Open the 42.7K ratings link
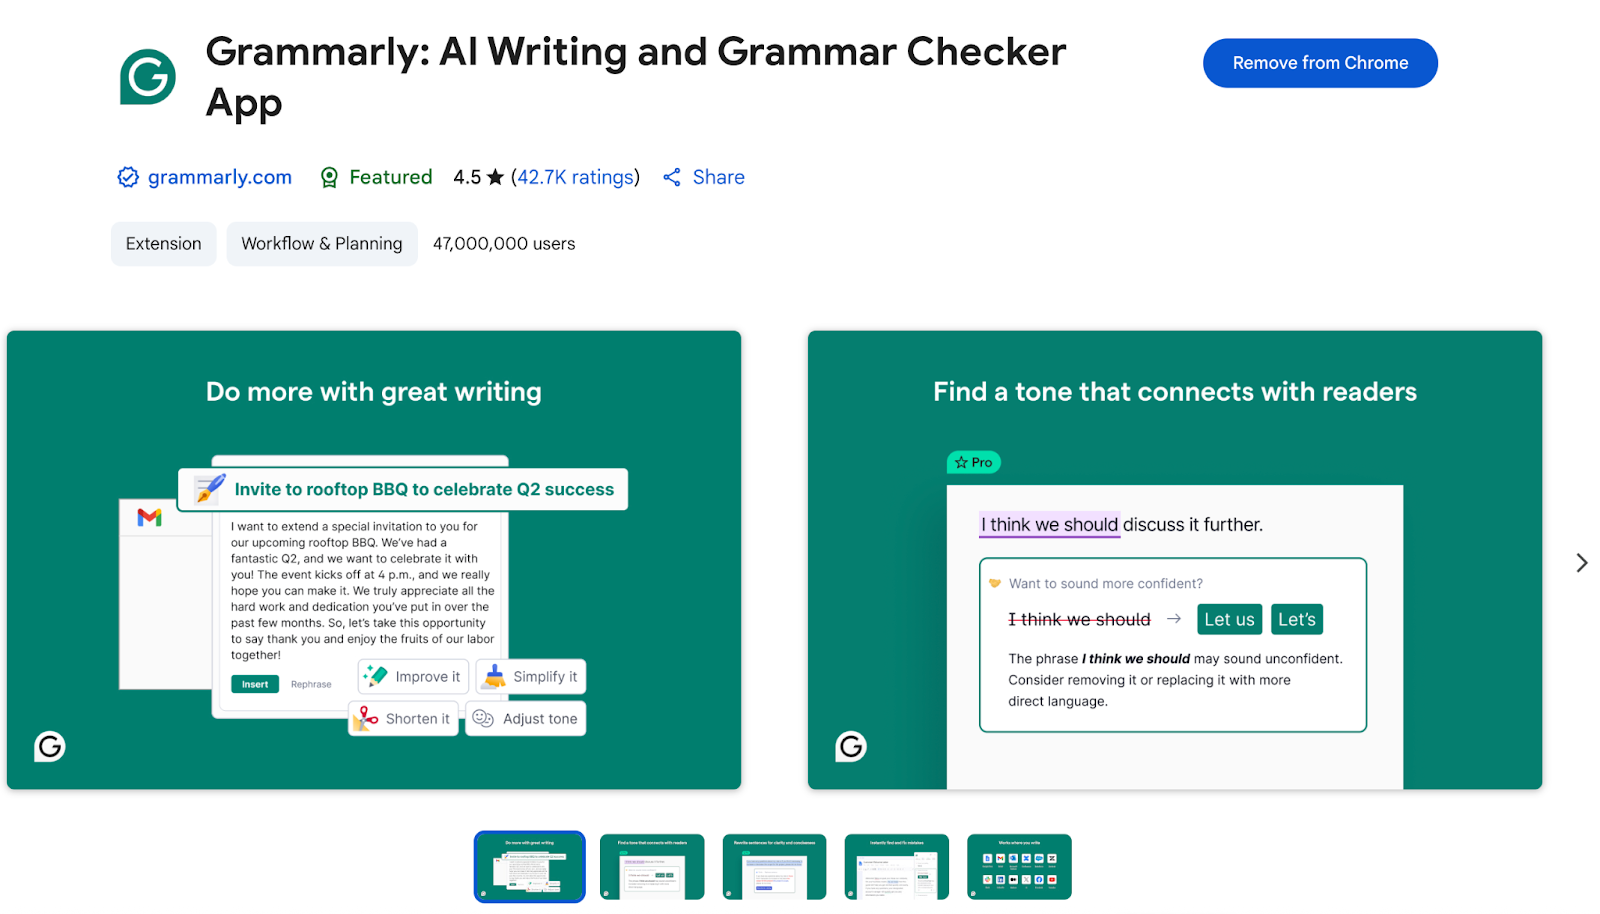This screenshot has width=1600, height=914. tap(575, 177)
